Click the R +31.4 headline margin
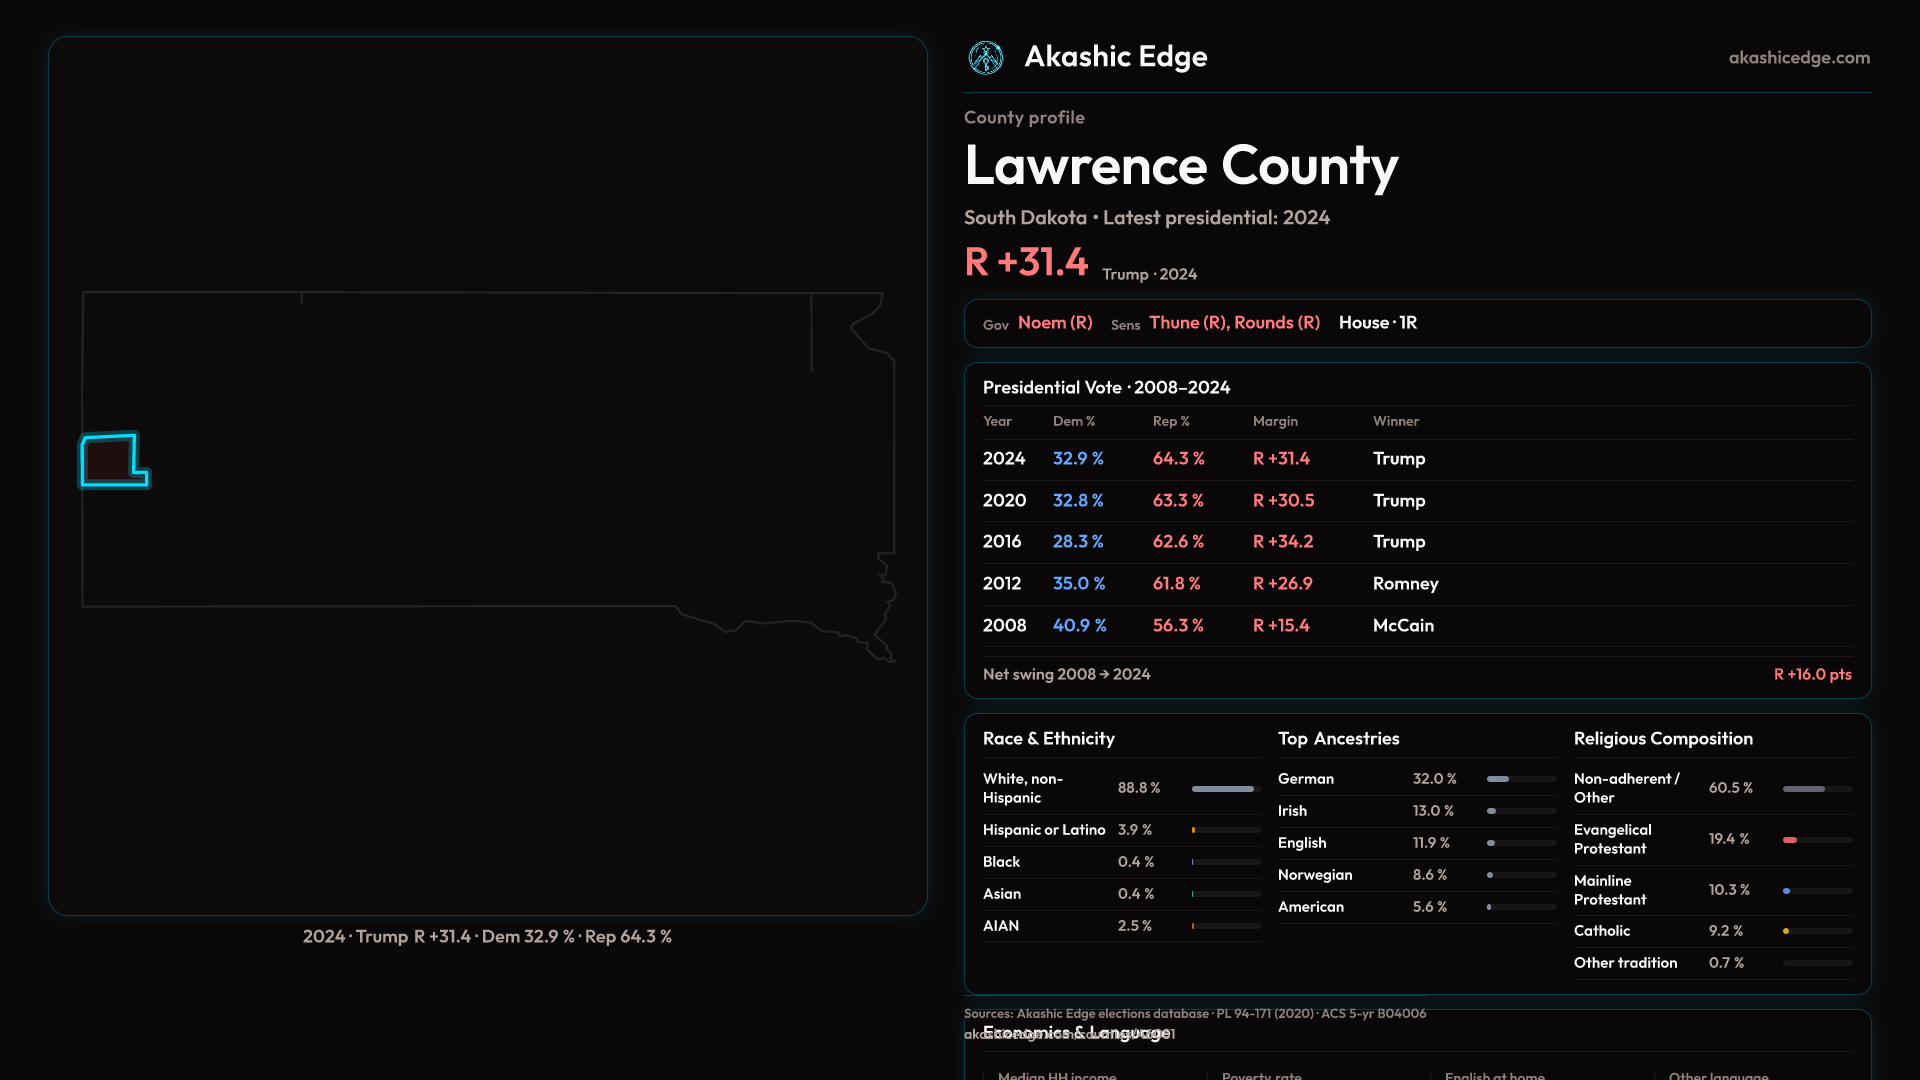Screen dimensions: 1920x1080 (1026, 263)
